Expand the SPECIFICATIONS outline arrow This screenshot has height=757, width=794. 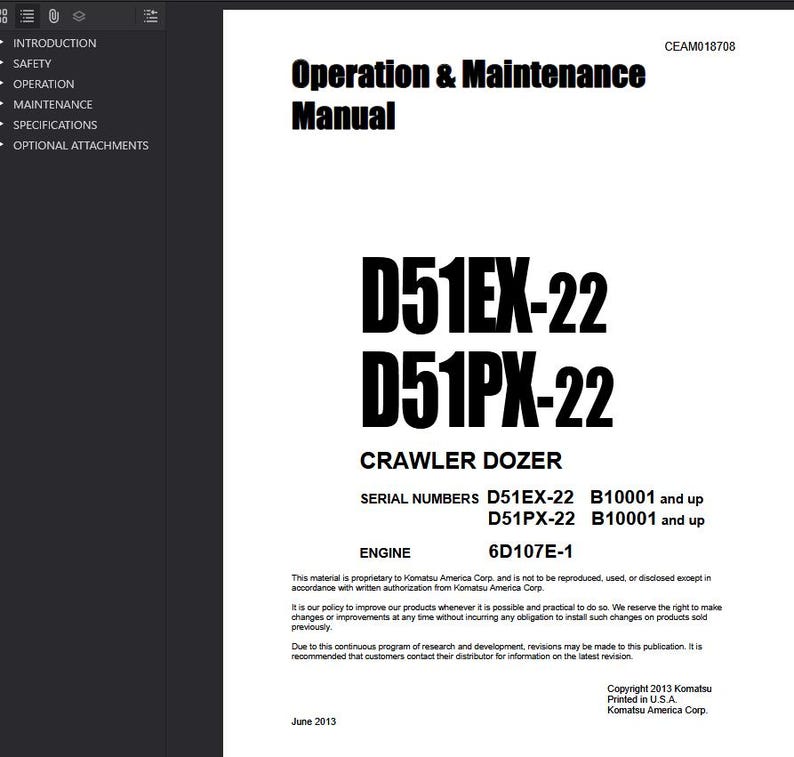[2, 124]
